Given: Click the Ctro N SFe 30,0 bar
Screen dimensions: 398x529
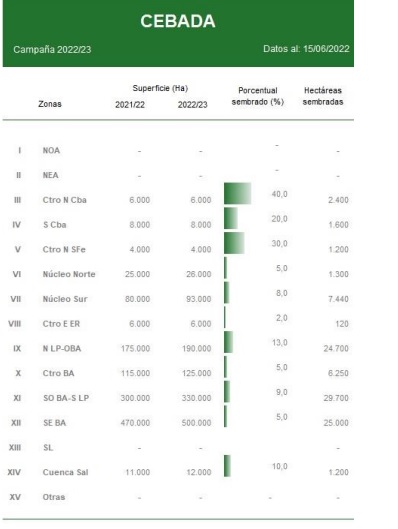Looking at the screenshot, I should coord(234,243).
